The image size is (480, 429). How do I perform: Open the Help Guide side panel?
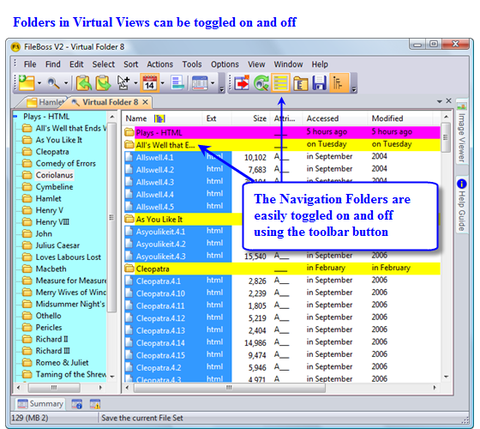(462, 206)
